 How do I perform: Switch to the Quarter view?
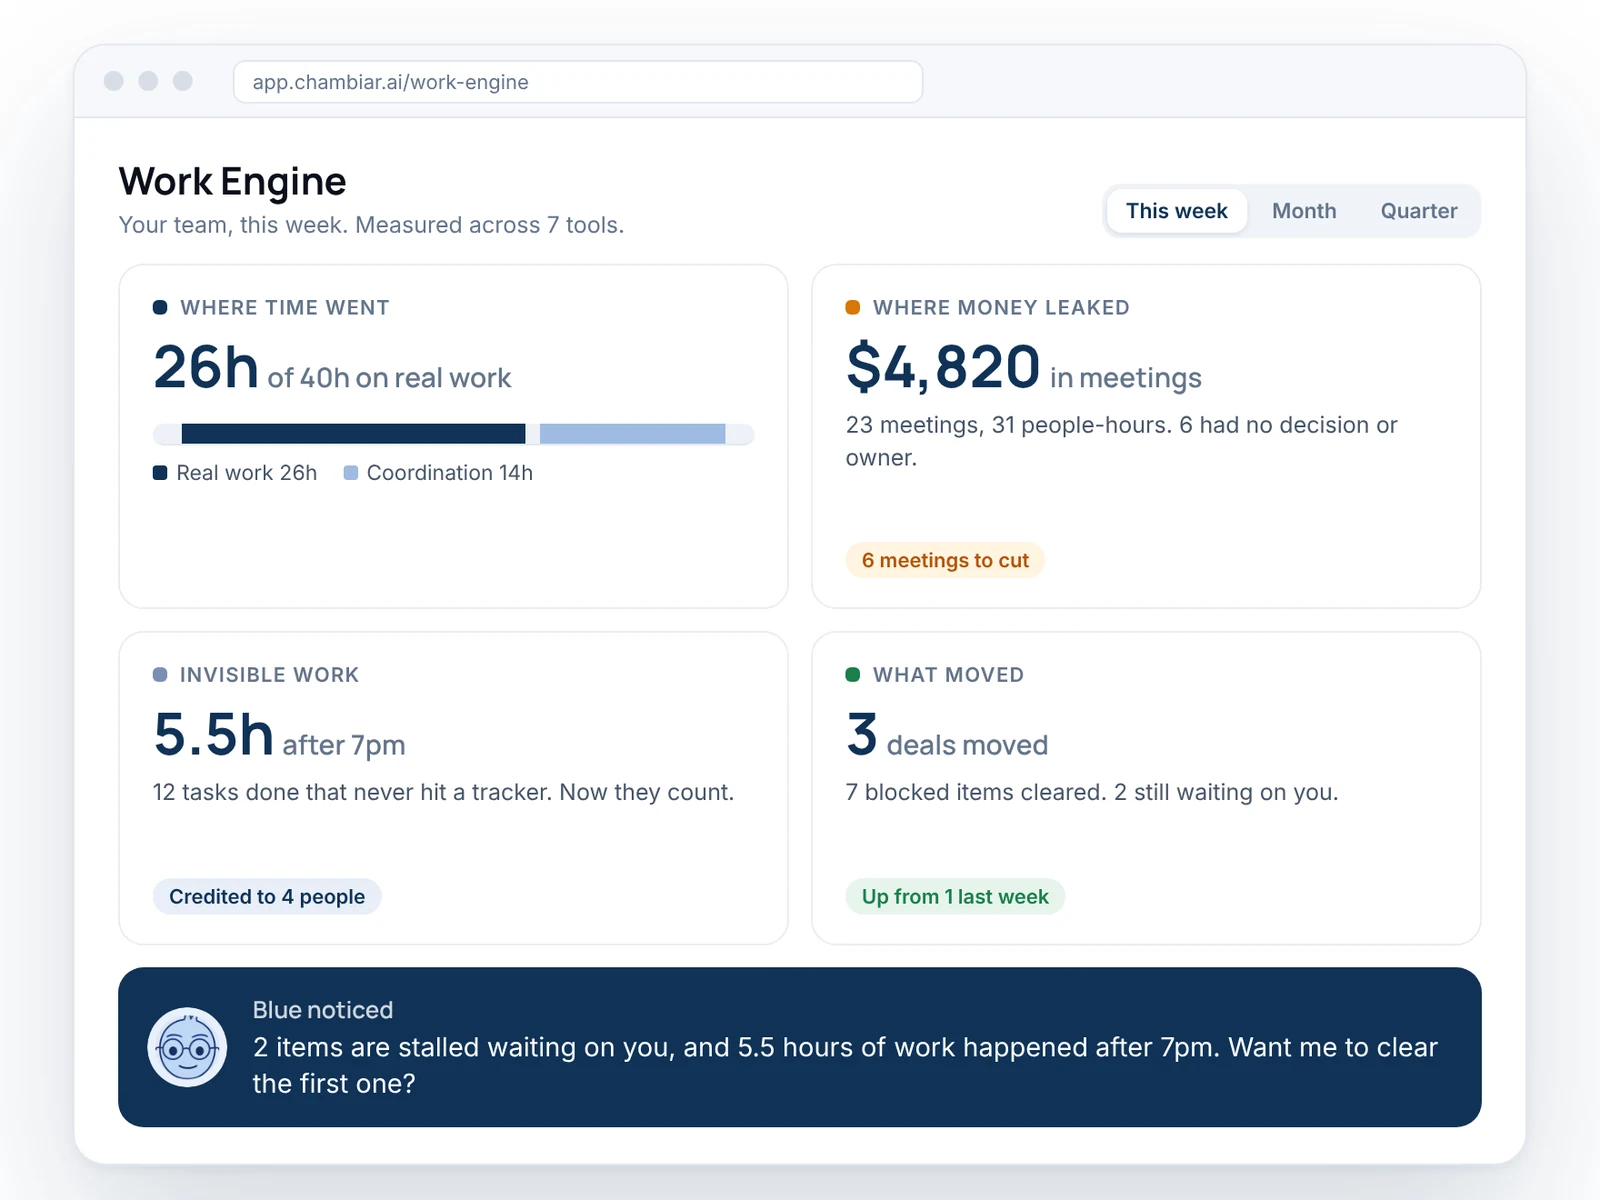[x=1419, y=211]
